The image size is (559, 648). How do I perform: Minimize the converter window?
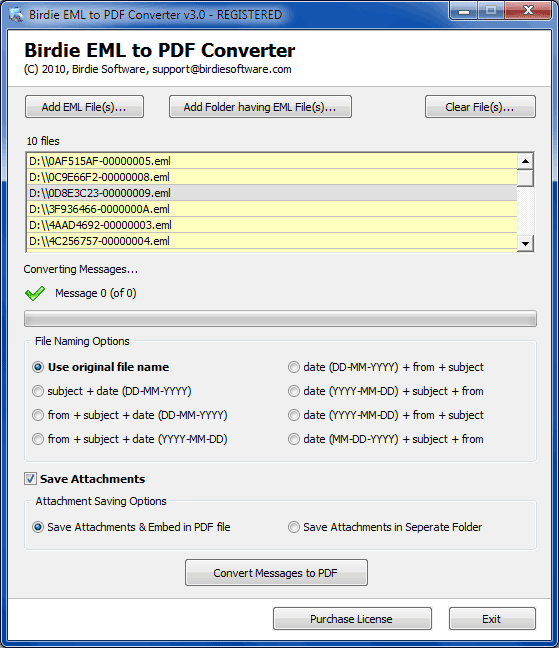click(x=464, y=11)
